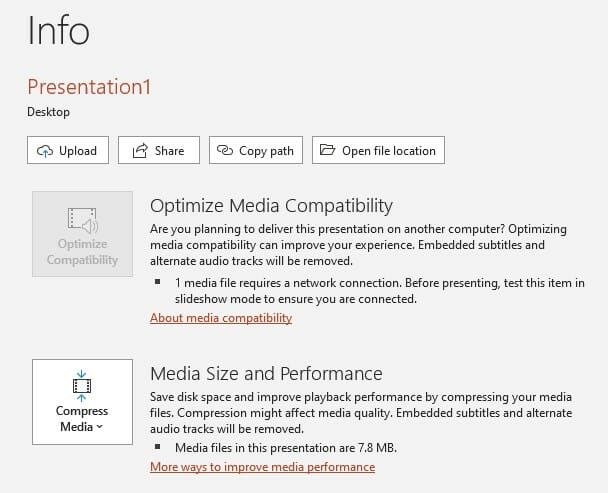This screenshot has height=493, width=608.
Task: Click the Desktop location text
Action: click(x=48, y=112)
